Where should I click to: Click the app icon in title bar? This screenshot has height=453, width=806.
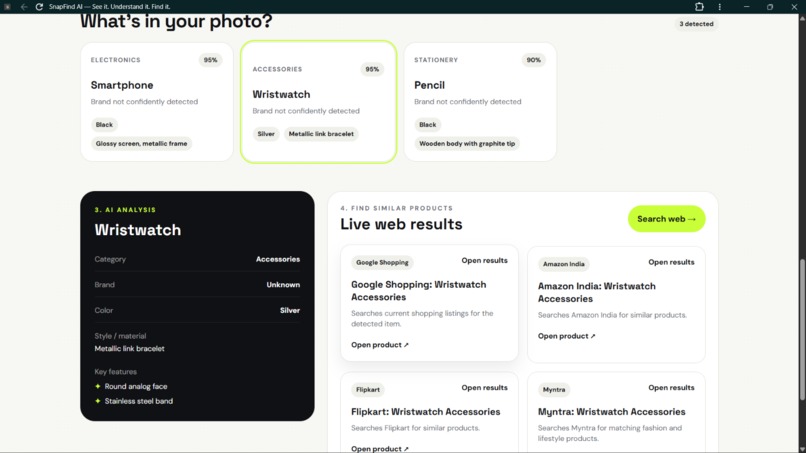pos(7,7)
